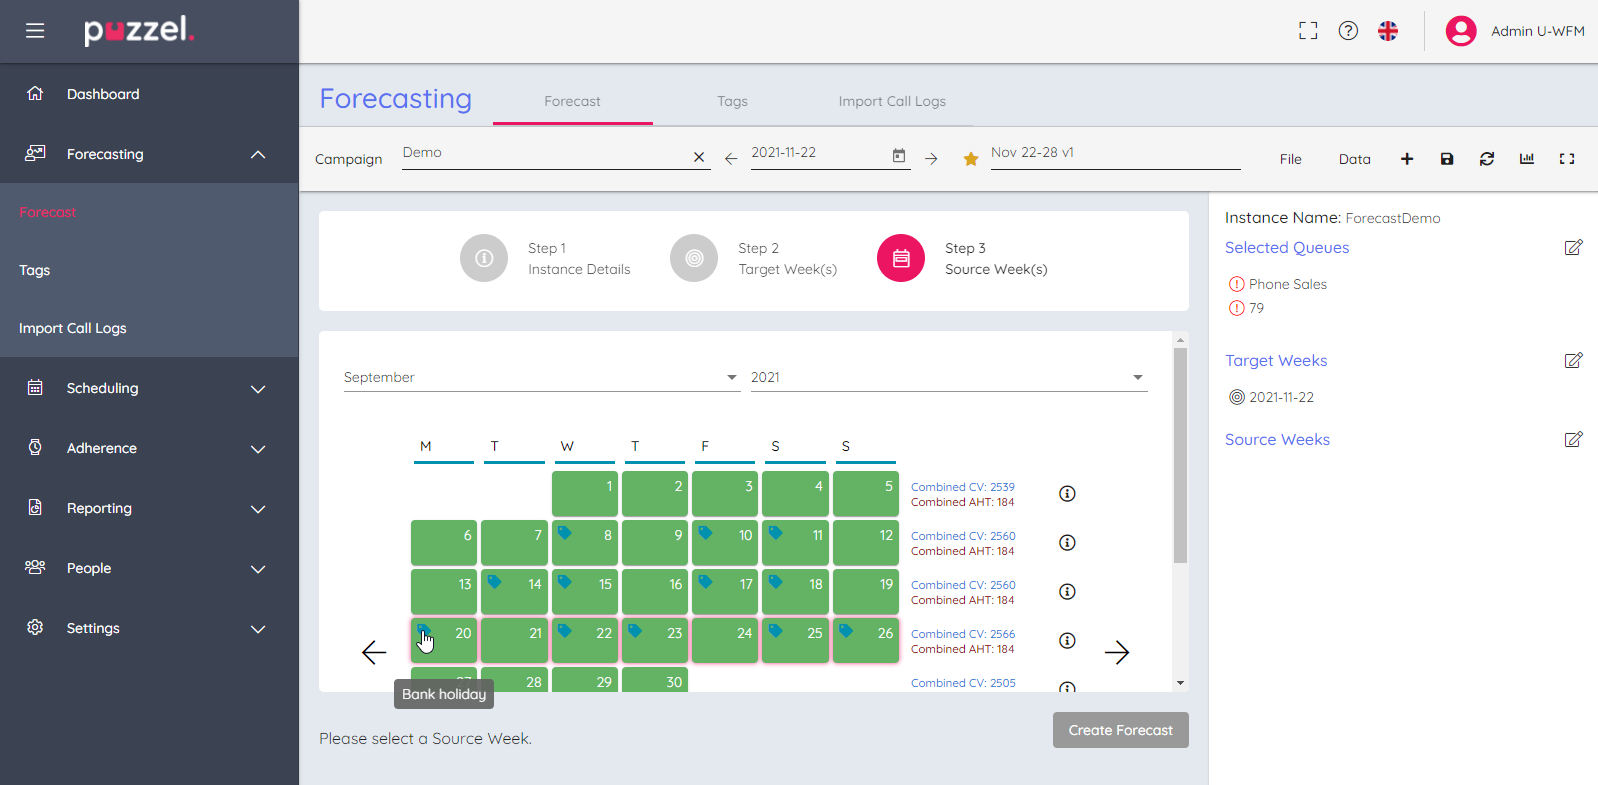Expand the Scheduling sidebar section
Viewport: 1598px width, 785px height.
click(x=149, y=388)
